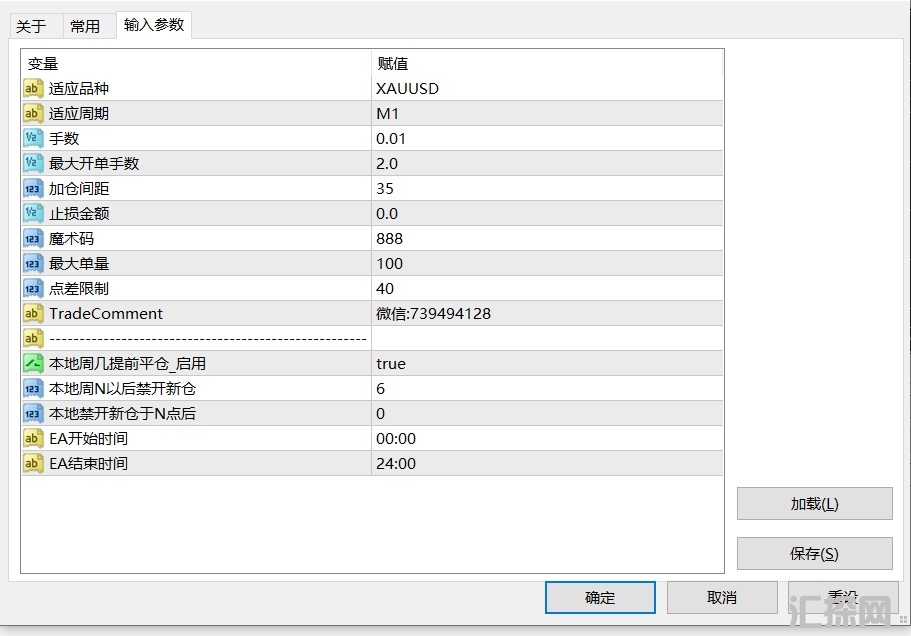This screenshot has width=911, height=636.
Task: Click the integer icon beside 最大单量
Action: coord(33,263)
